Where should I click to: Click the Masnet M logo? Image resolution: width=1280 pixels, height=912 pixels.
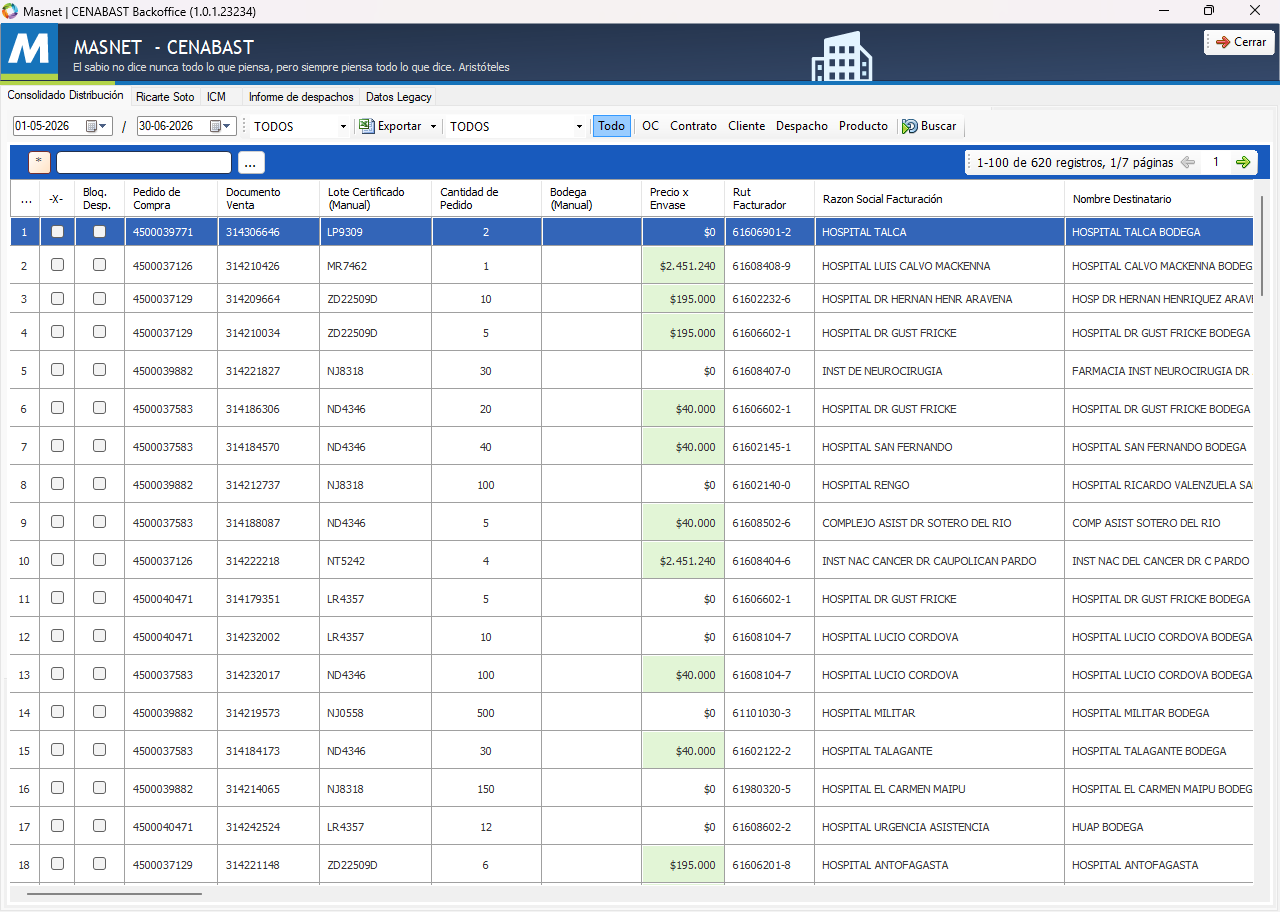[x=29, y=50]
